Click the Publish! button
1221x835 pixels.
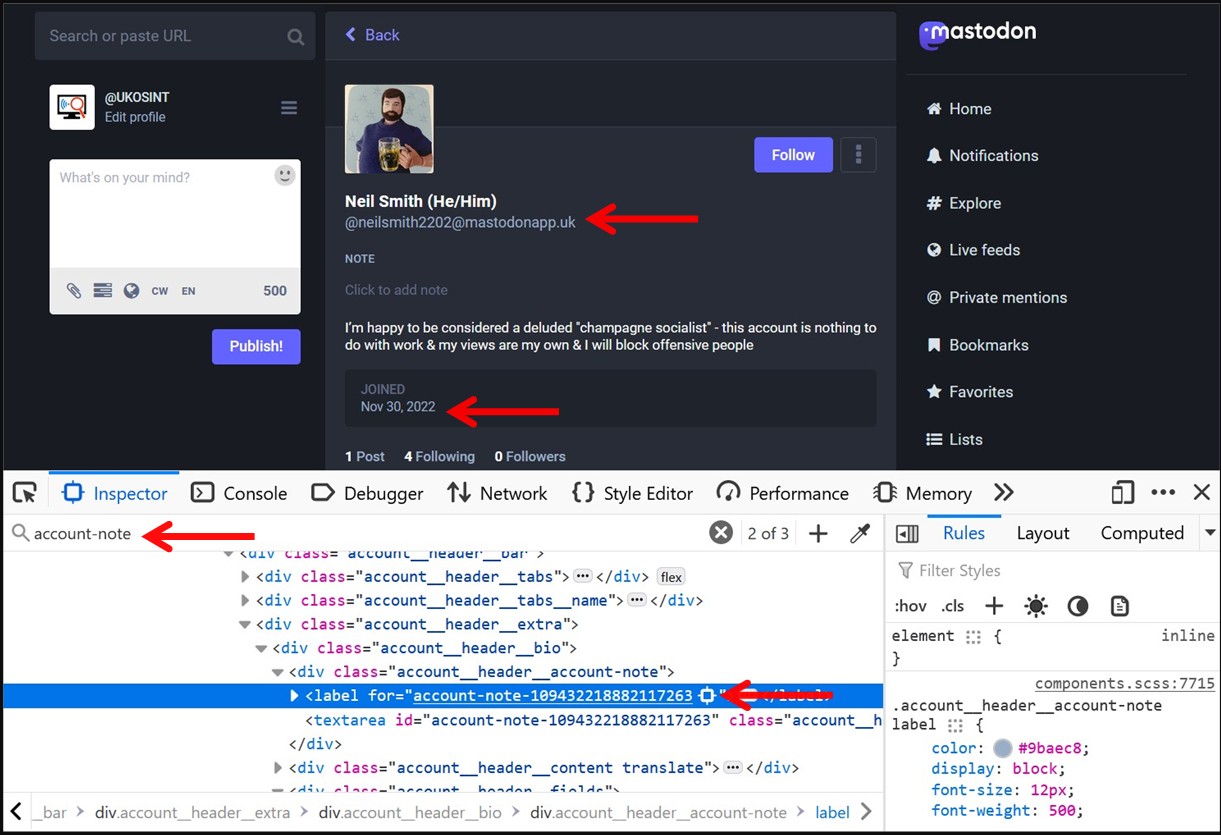[256, 346]
